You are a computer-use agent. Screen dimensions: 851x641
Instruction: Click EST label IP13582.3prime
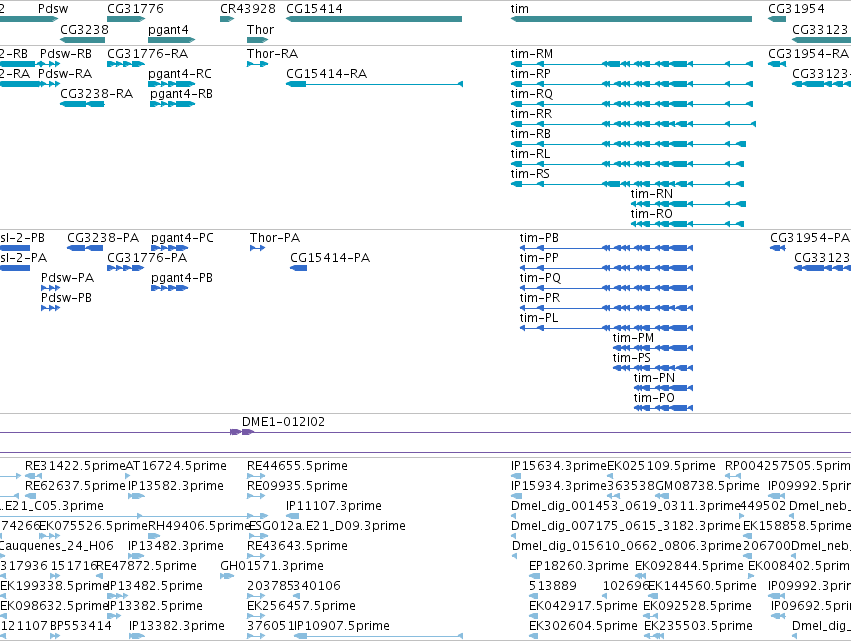[176, 486]
